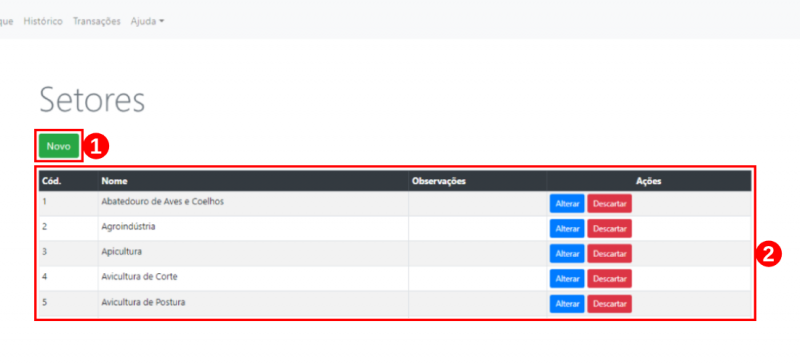Click the Setores page heading
The width and height of the screenshot is (800, 364).
coord(92,100)
